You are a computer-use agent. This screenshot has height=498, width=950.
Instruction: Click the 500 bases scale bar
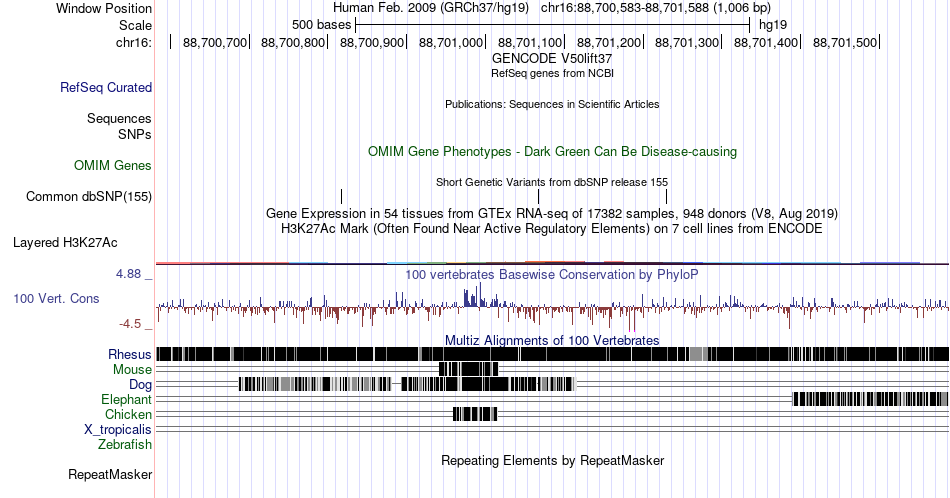point(553,25)
